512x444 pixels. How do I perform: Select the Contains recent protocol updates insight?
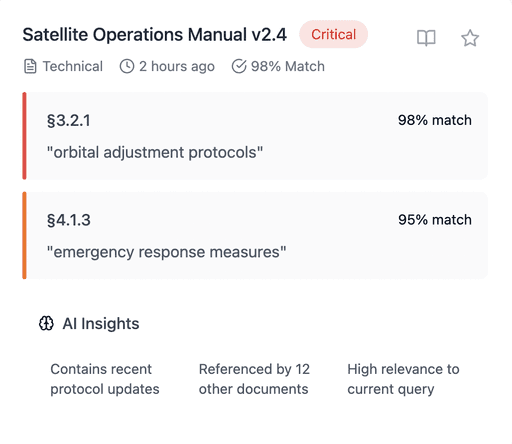point(105,379)
